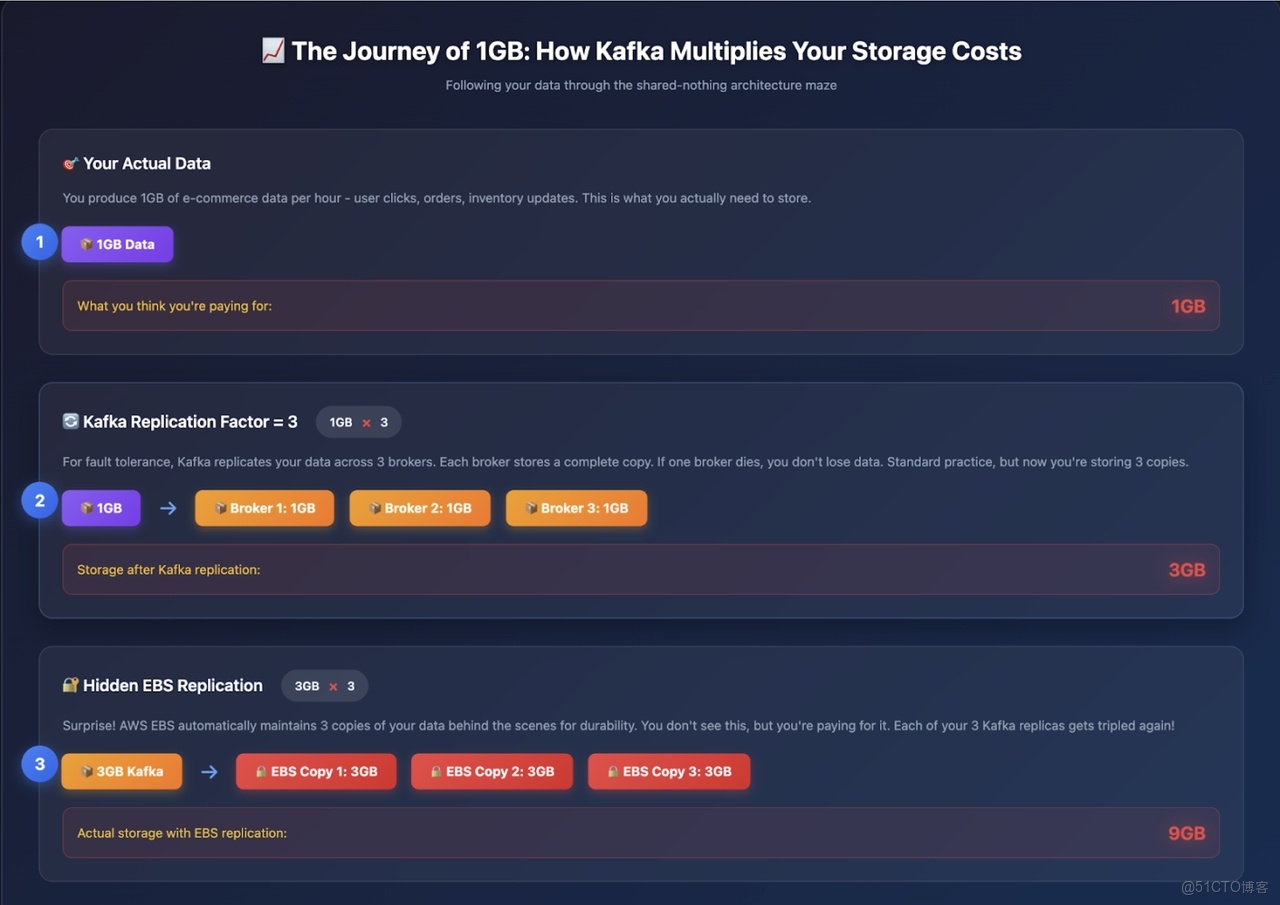Select the step 2 number circle
Screen dimensions: 1280x905
tap(40, 501)
